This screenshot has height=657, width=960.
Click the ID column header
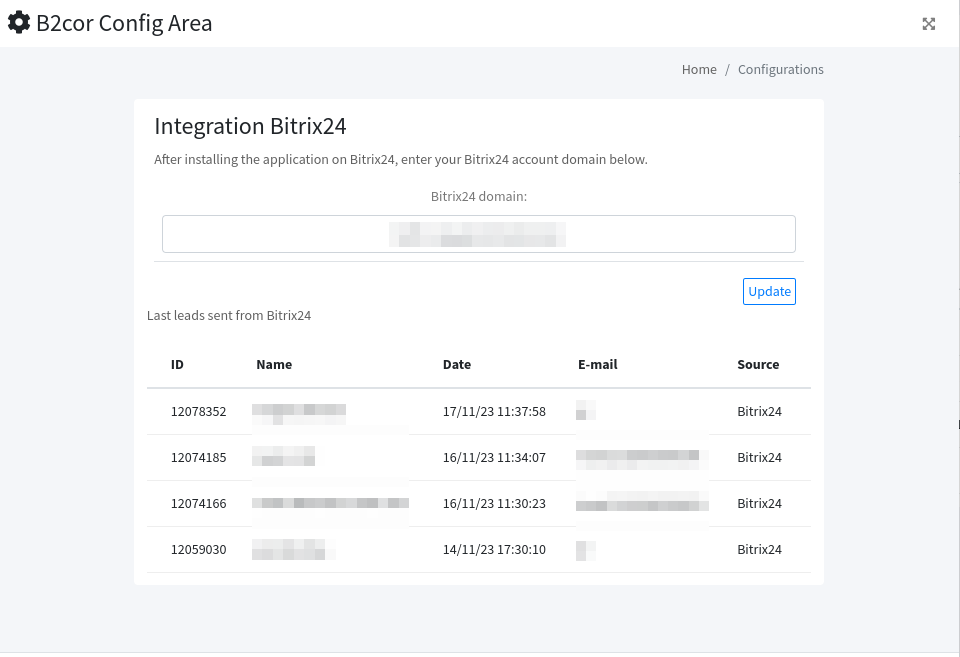[x=177, y=365]
